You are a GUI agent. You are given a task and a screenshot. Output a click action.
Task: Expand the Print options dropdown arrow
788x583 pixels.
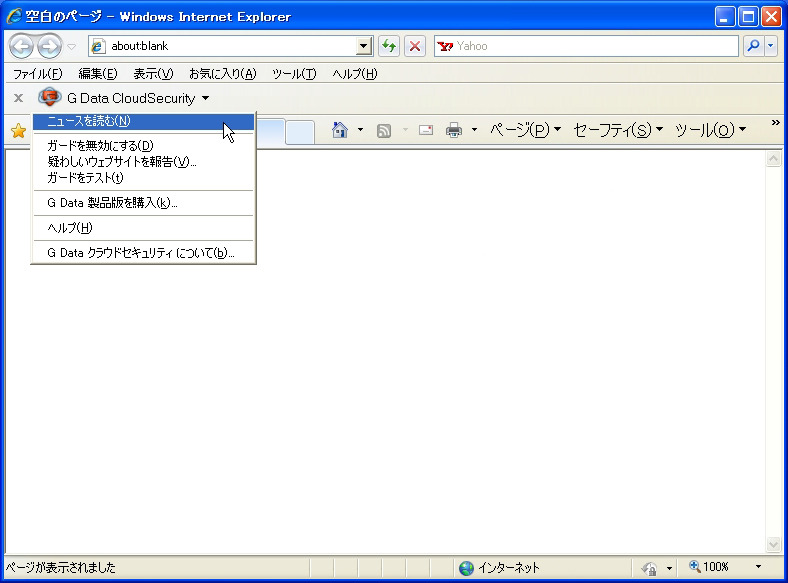pyautogui.click(x=474, y=130)
